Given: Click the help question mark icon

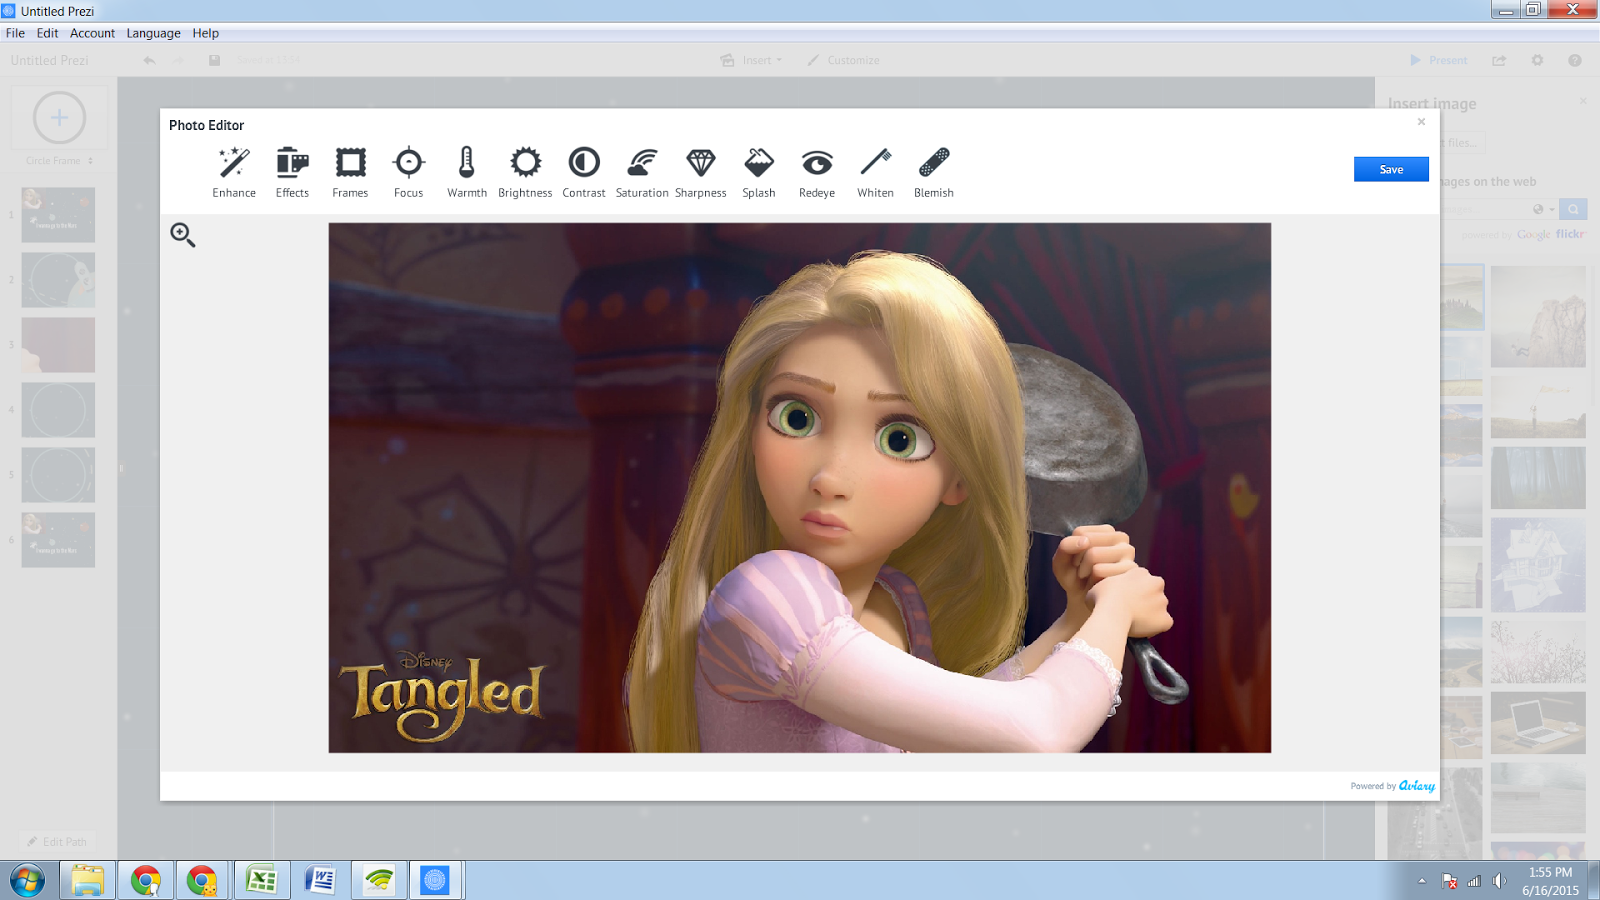Looking at the screenshot, I should click(x=1575, y=60).
